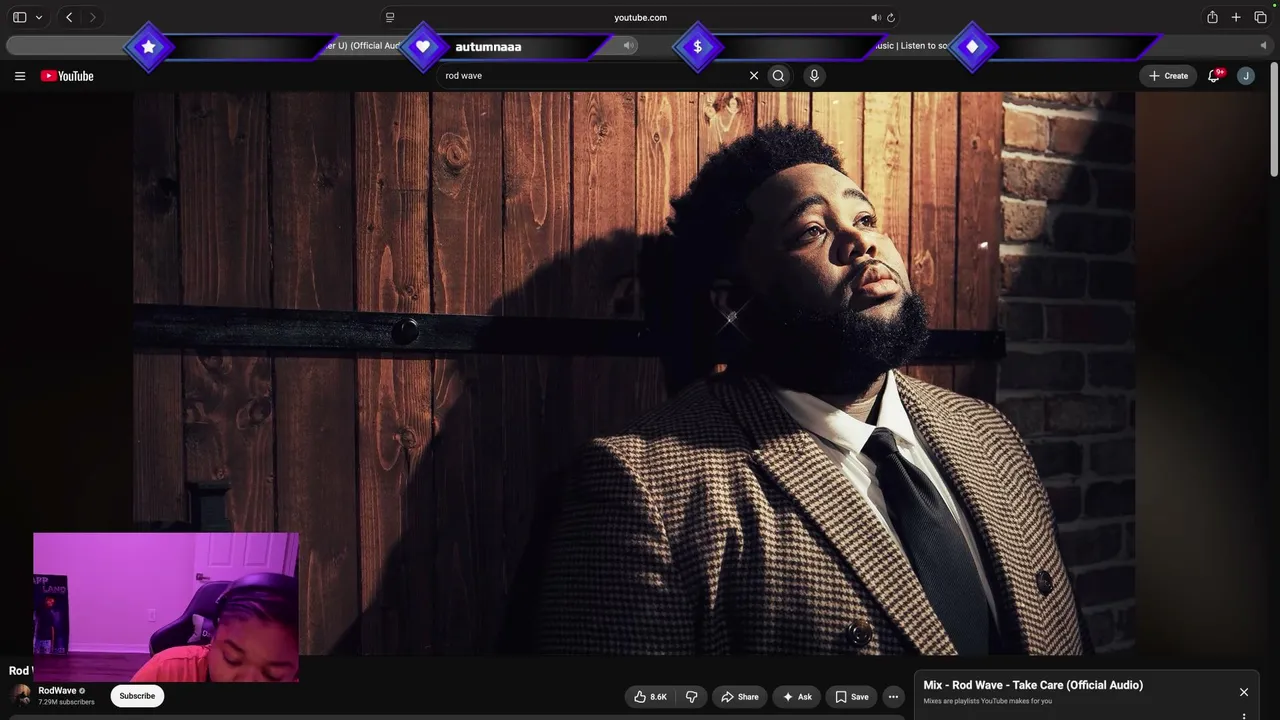
Task: Click the Create button
Action: click(1168, 76)
